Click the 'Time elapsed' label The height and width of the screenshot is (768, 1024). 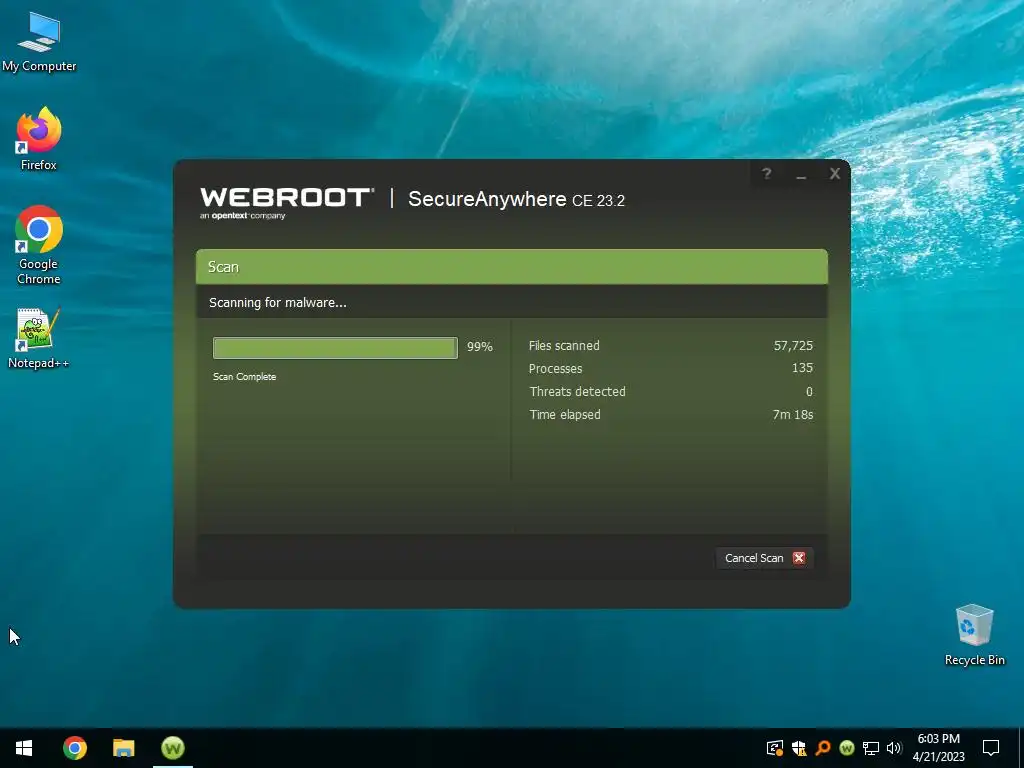point(565,415)
